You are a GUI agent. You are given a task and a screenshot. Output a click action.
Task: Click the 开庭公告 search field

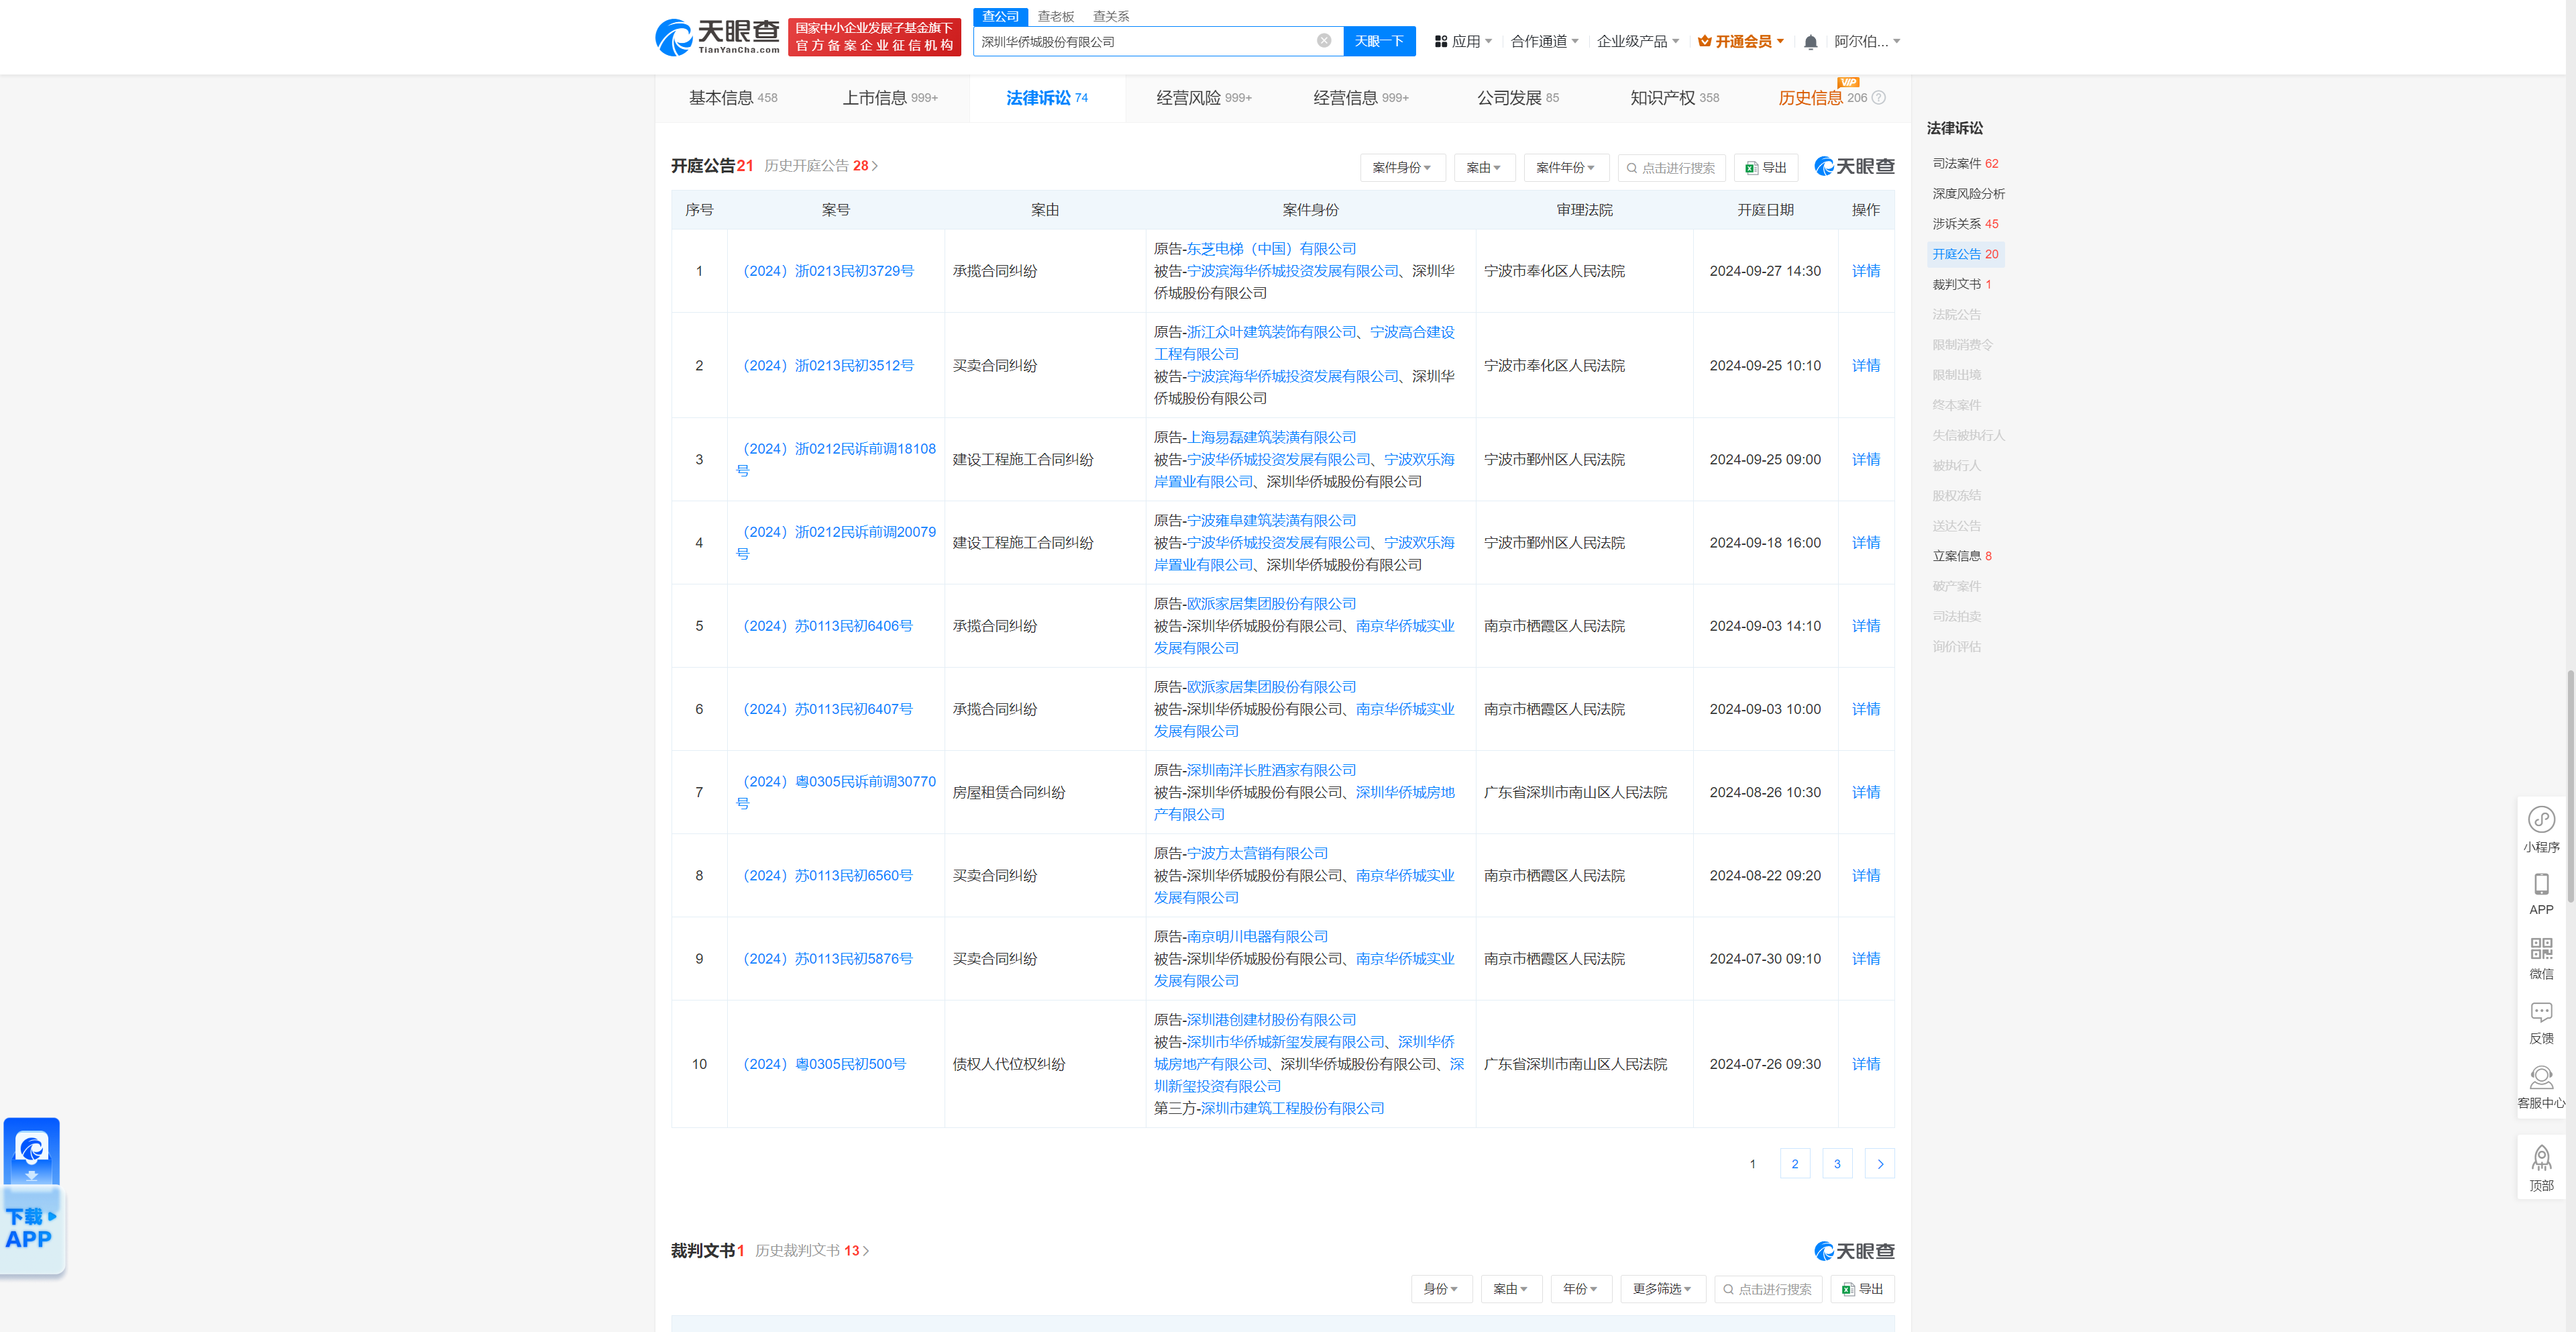(x=1671, y=167)
